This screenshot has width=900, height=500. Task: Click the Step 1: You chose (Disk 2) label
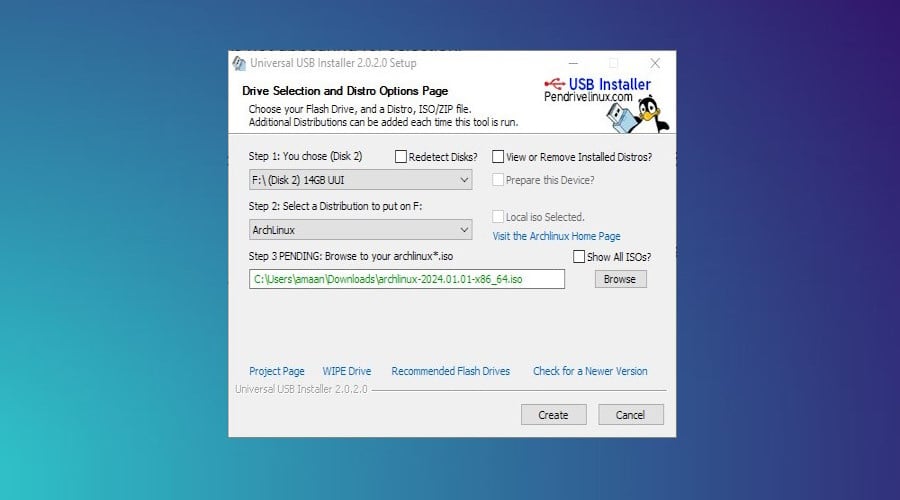coord(305,156)
